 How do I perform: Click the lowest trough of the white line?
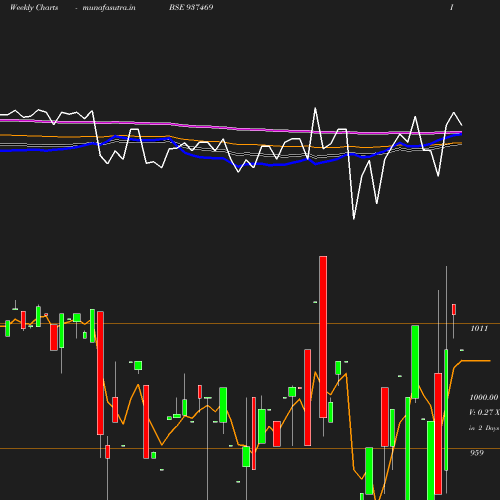[x=354, y=218]
